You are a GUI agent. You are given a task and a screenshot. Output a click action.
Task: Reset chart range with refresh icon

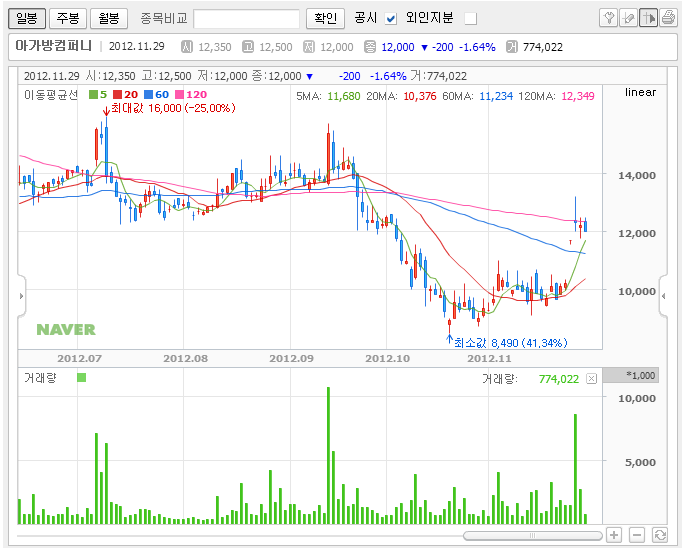(x=660, y=535)
